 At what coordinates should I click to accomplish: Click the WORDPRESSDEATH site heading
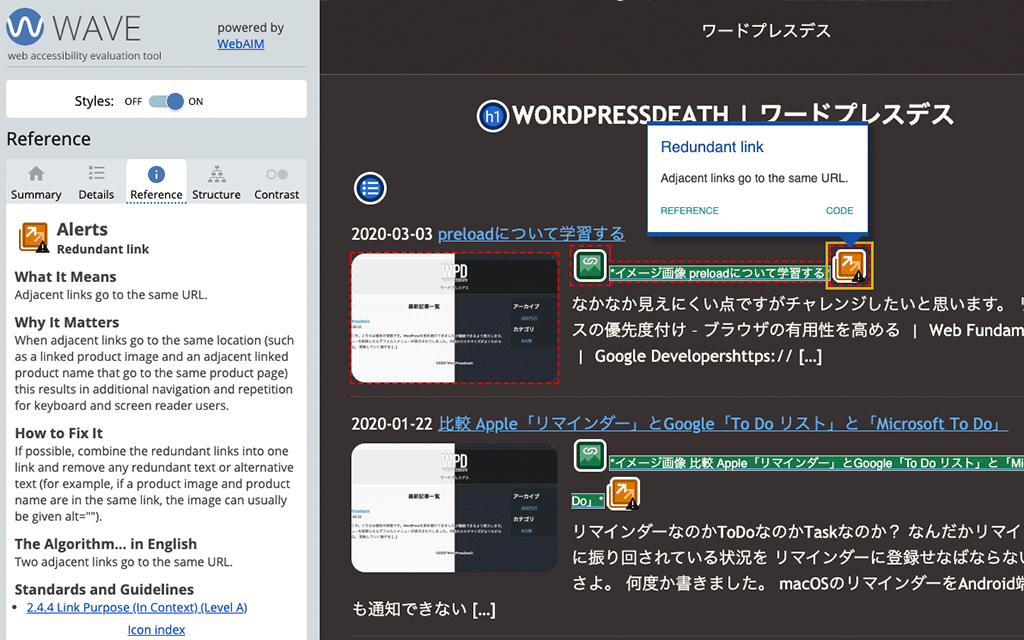pyautogui.click(x=732, y=115)
